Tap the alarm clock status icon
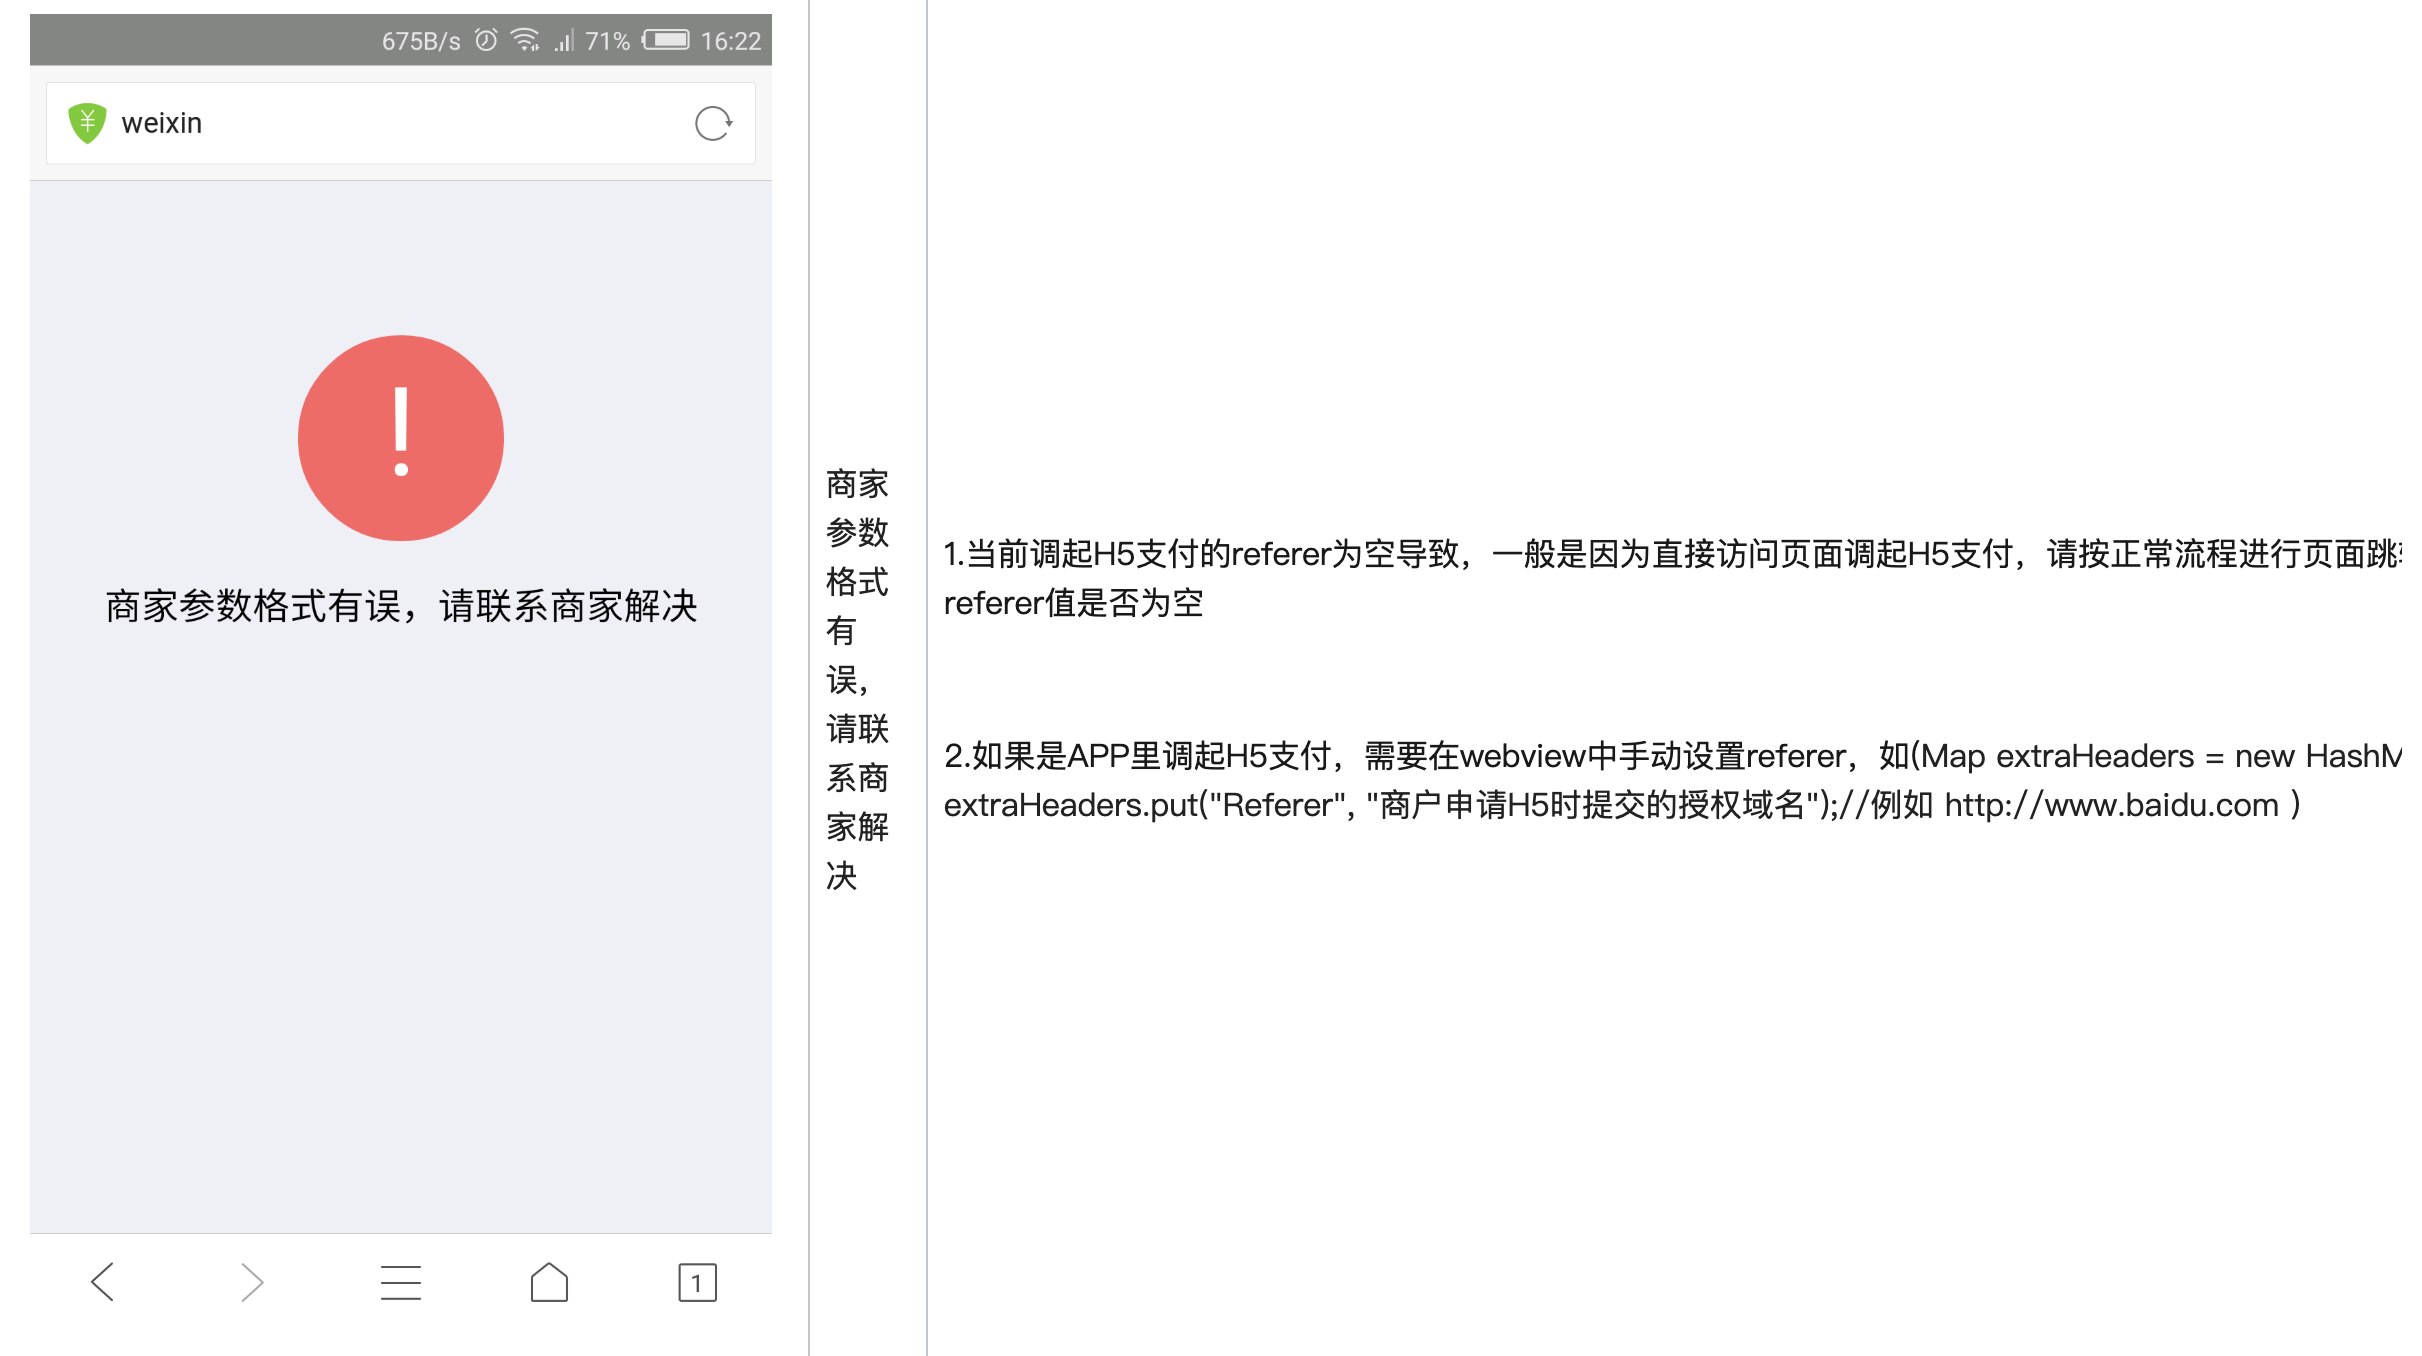 (x=486, y=40)
